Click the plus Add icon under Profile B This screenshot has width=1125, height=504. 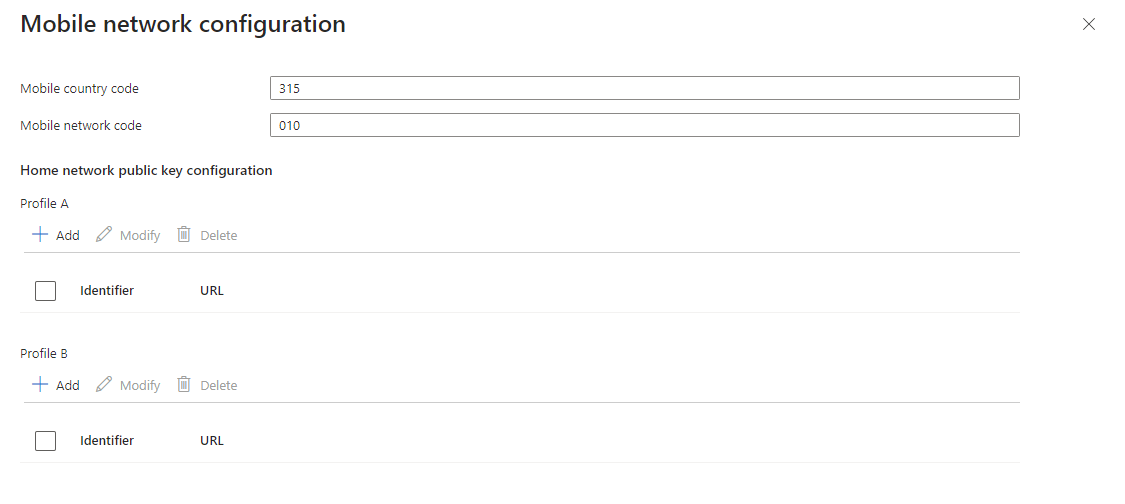(40, 384)
